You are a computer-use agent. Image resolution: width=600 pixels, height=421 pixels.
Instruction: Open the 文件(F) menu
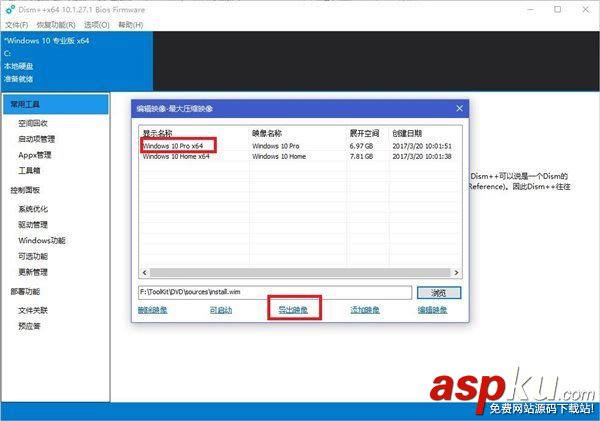[16, 25]
